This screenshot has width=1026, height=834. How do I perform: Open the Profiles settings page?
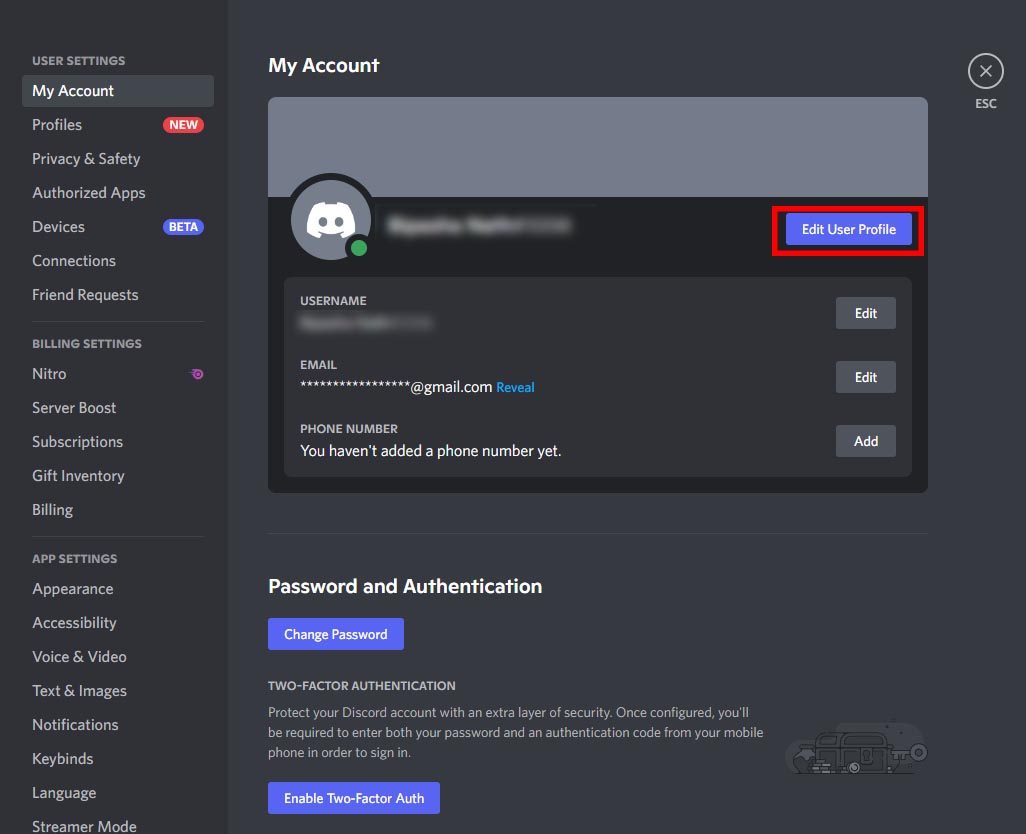click(x=57, y=124)
